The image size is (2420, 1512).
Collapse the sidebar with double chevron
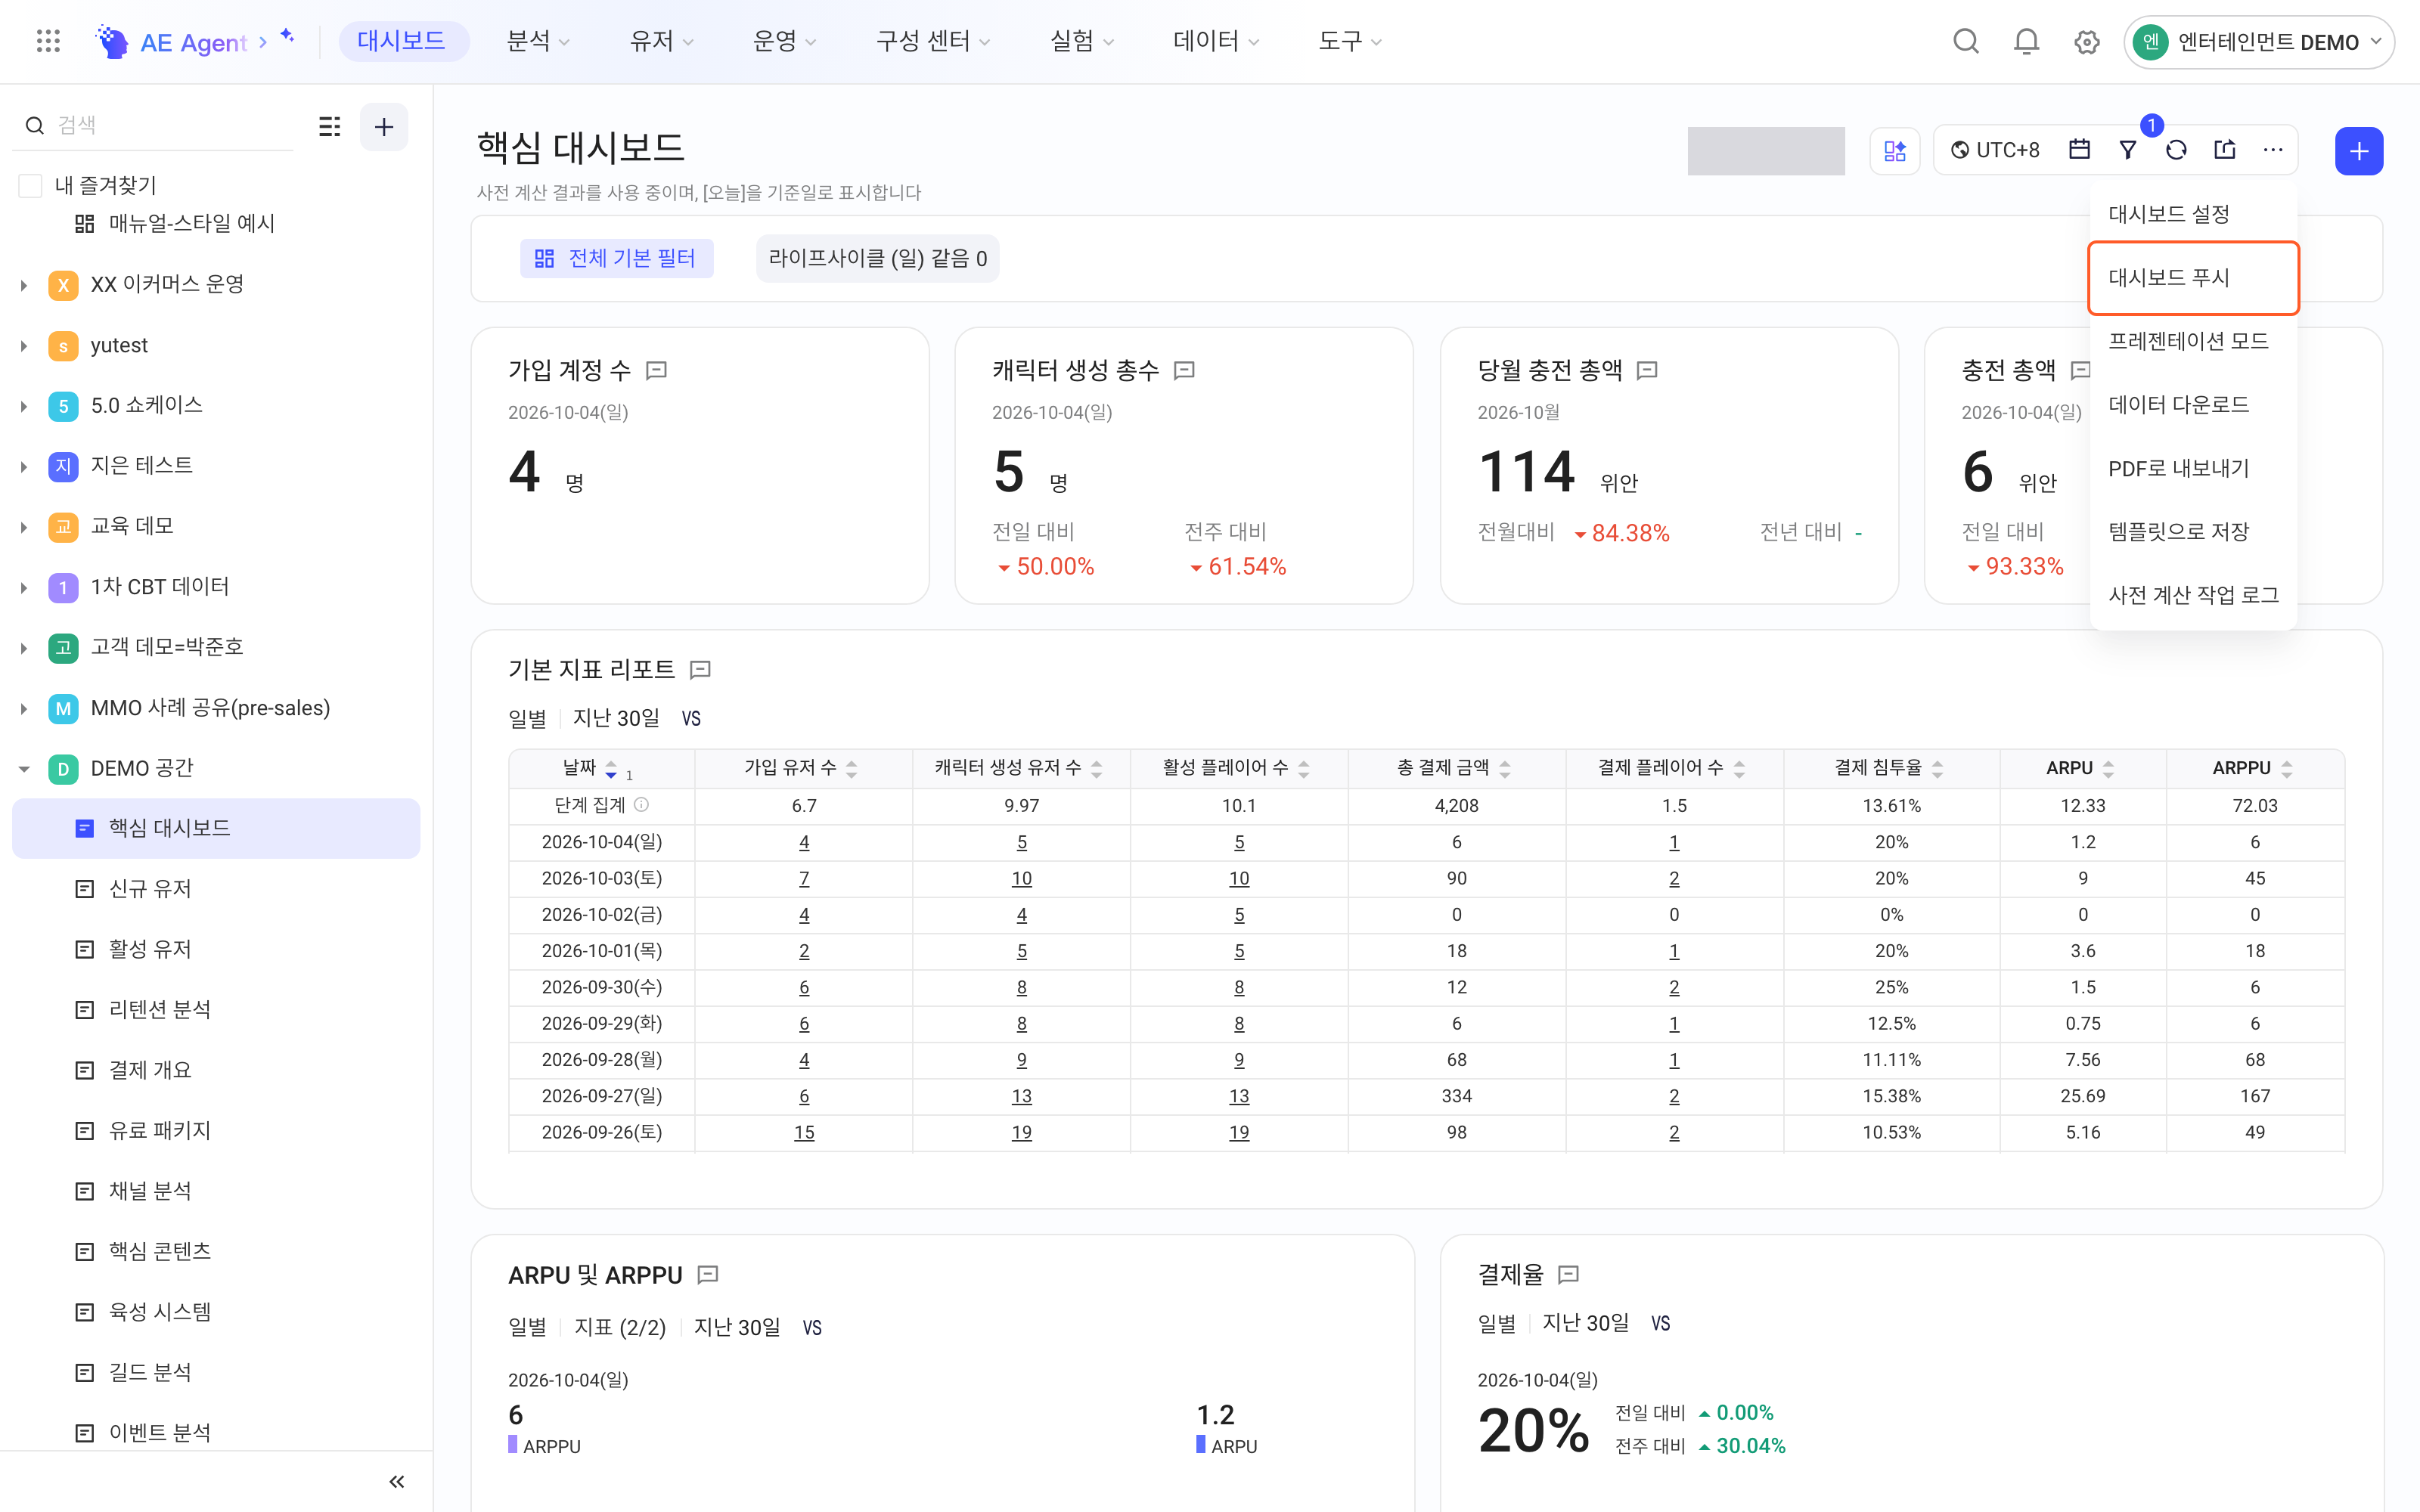[397, 1481]
